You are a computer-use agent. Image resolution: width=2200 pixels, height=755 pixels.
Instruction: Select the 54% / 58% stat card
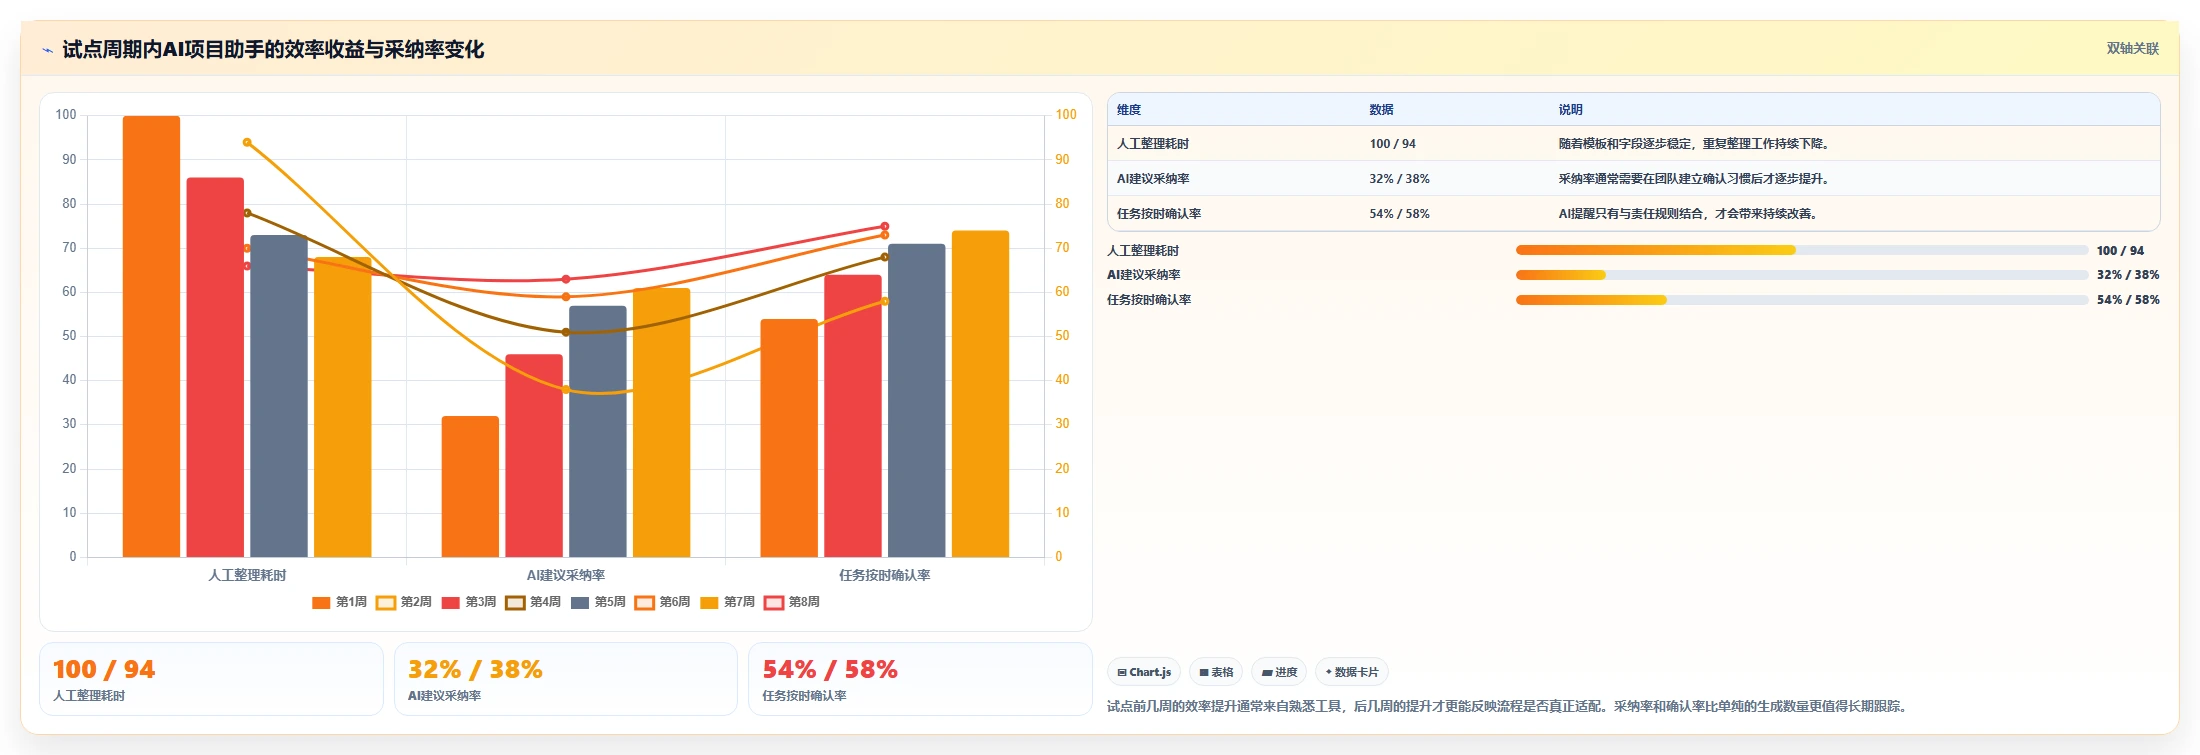[920, 679]
